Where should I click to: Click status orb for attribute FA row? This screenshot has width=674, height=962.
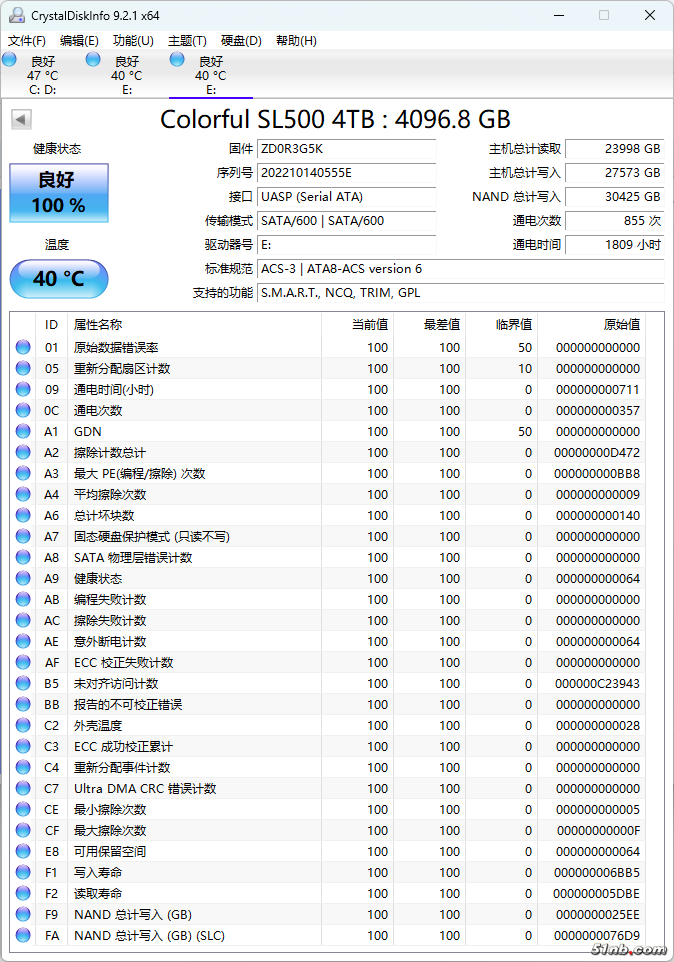click(23, 935)
